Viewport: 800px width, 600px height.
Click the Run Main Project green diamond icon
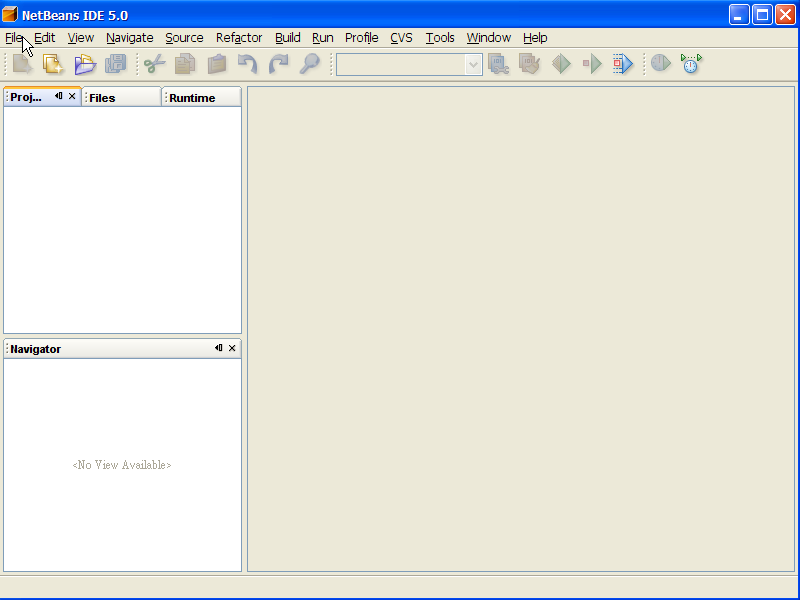pyautogui.click(x=561, y=64)
